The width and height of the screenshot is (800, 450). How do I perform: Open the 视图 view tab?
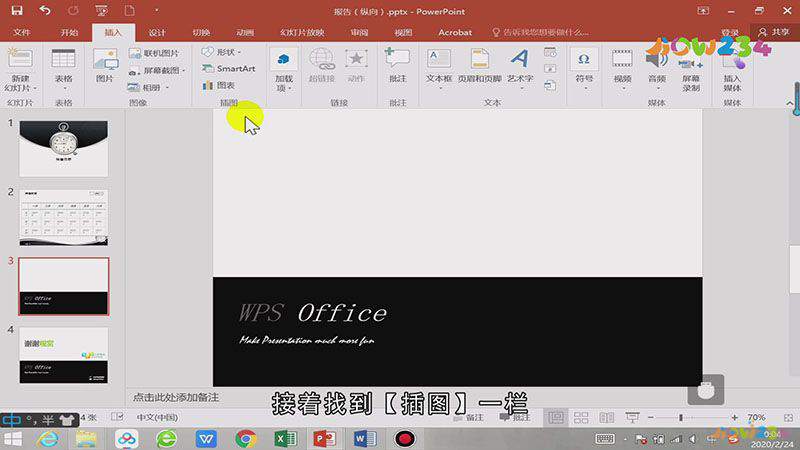click(403, 32)
